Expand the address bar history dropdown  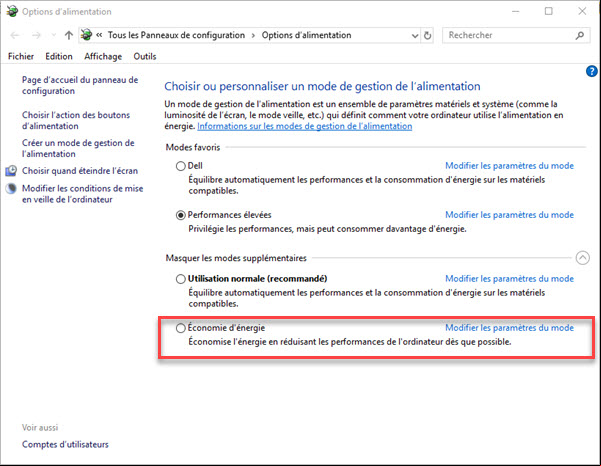pyautogui.click(x=415, y=36)
